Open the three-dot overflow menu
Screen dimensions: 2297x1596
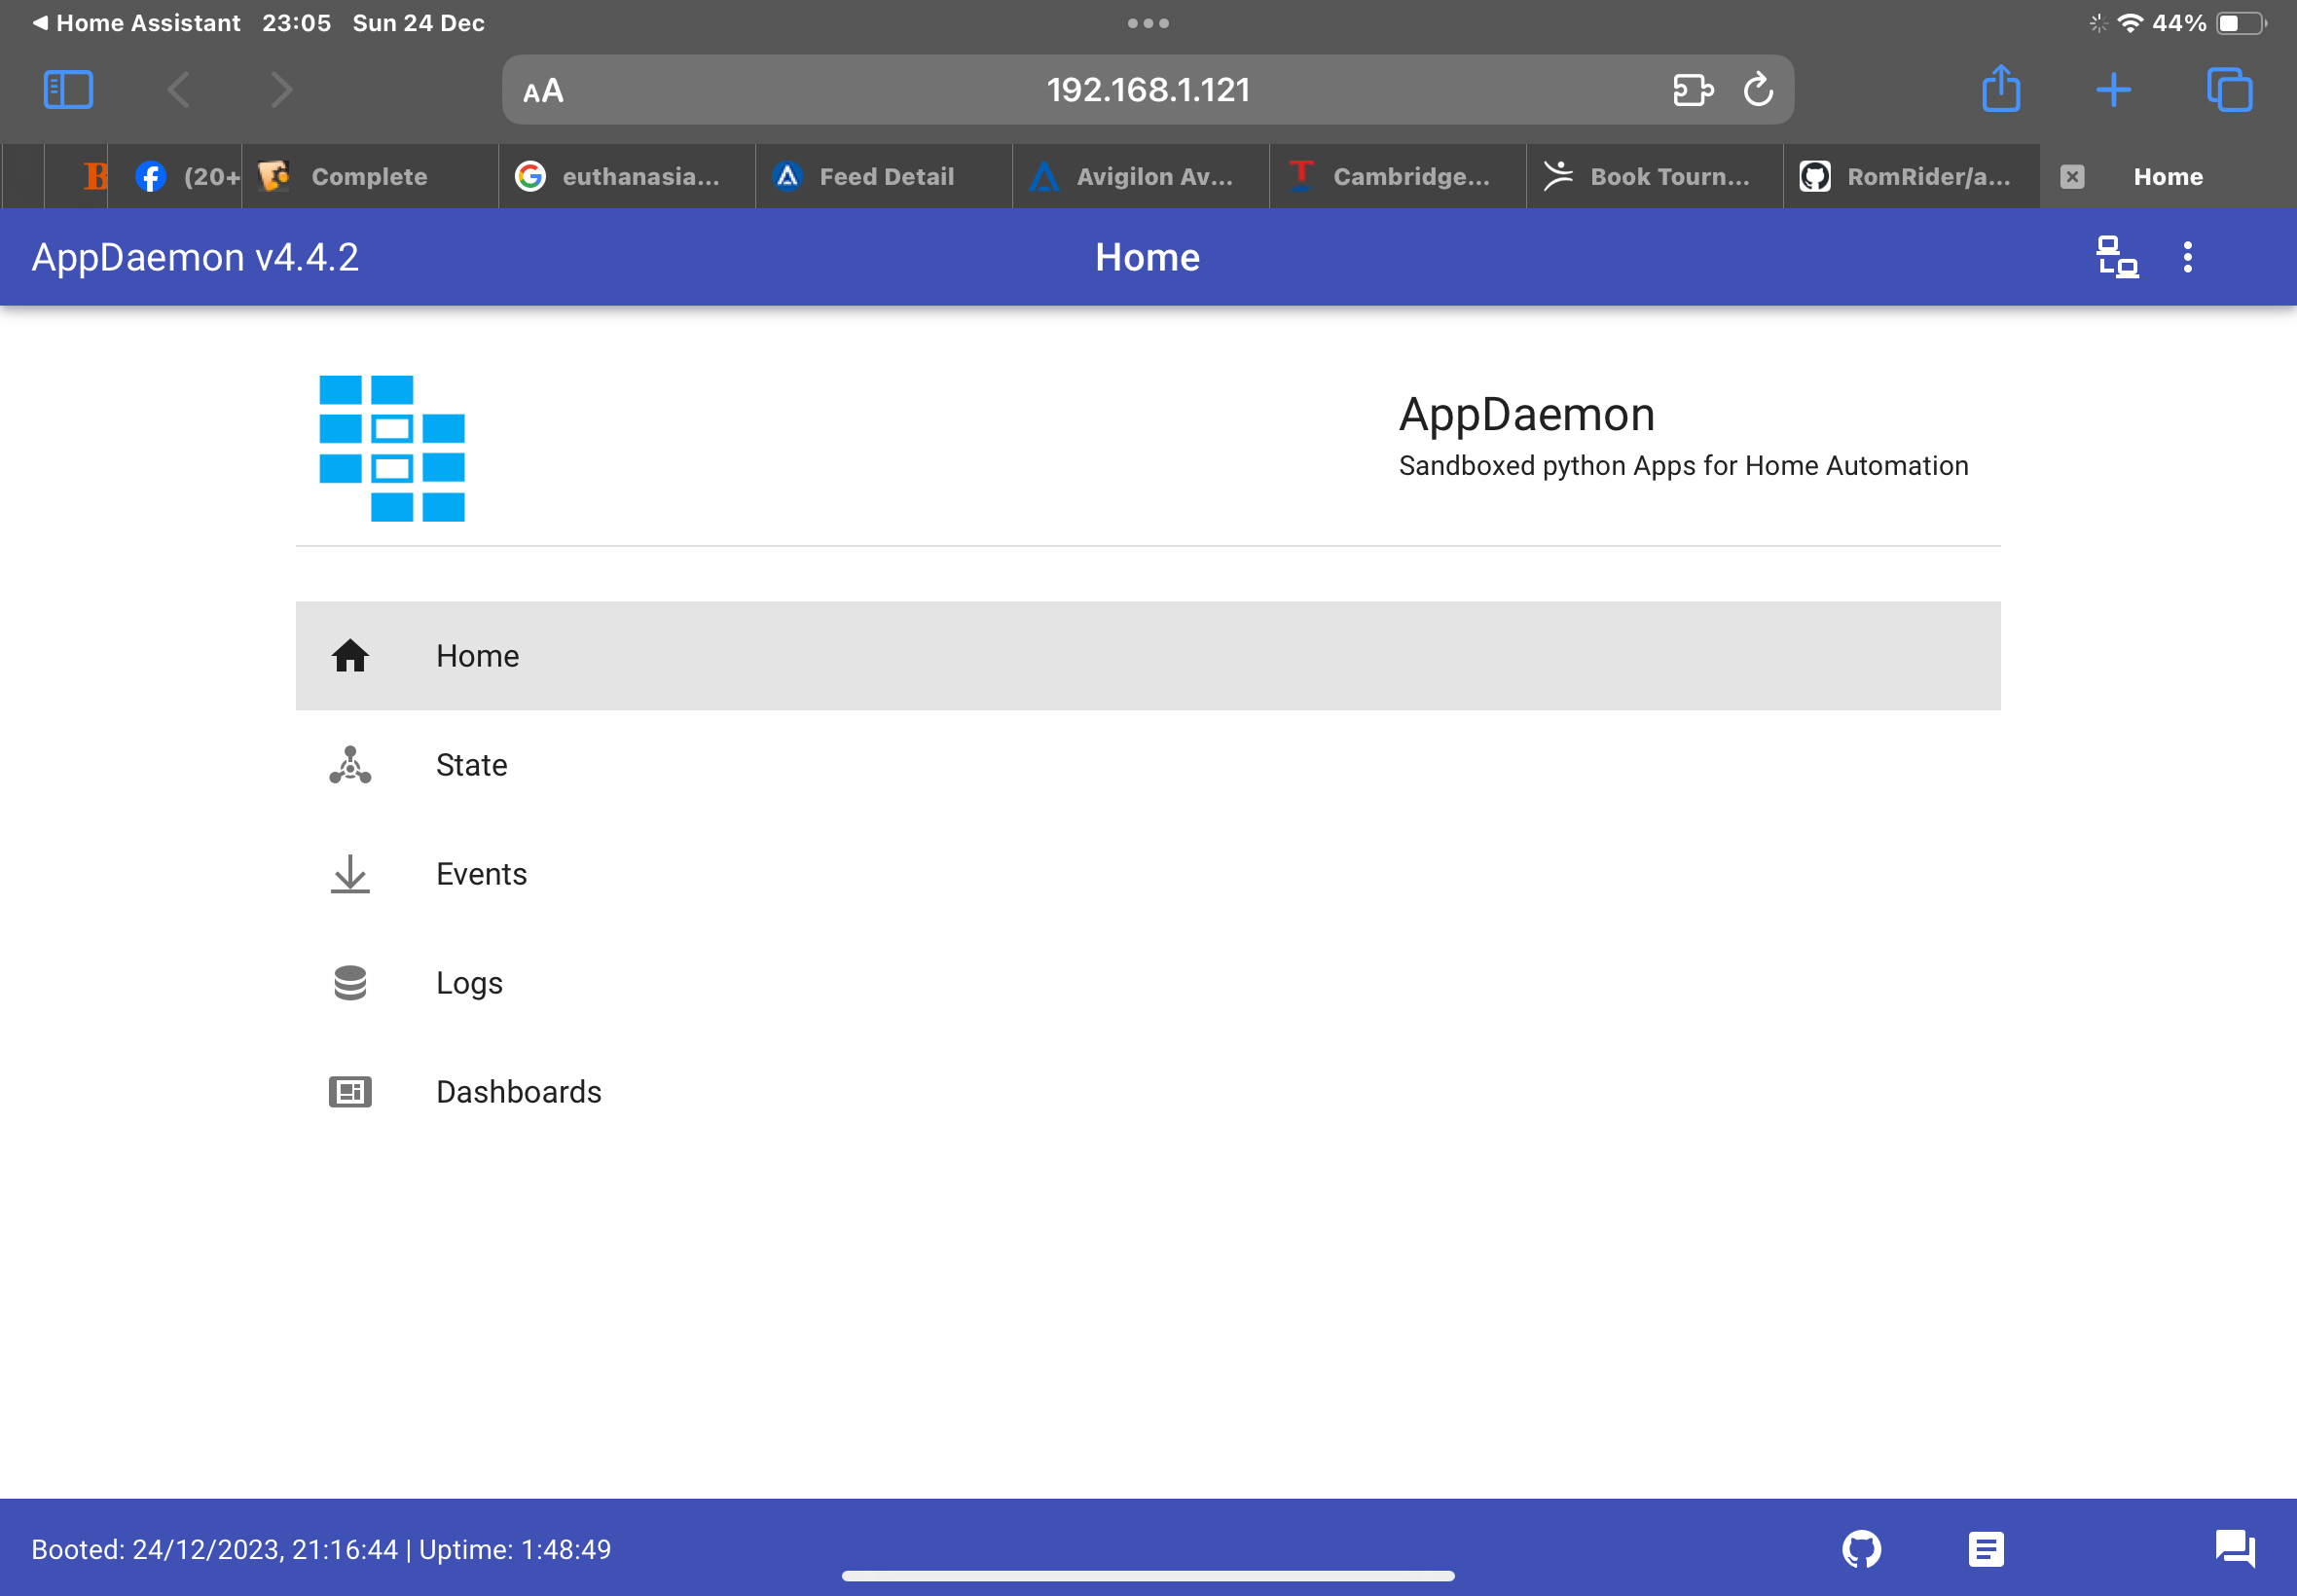click(2187, 257)
